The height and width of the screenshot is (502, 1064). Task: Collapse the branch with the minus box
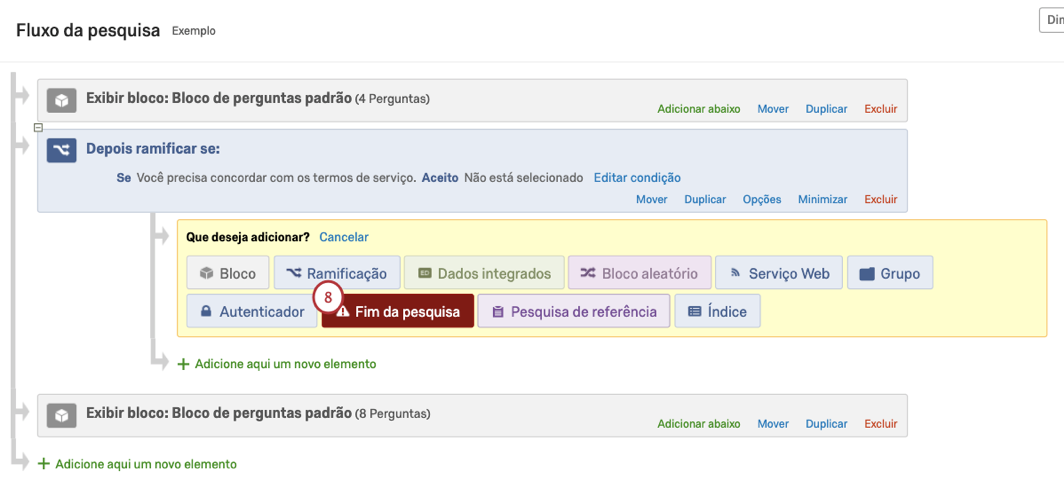pos(39,128)
